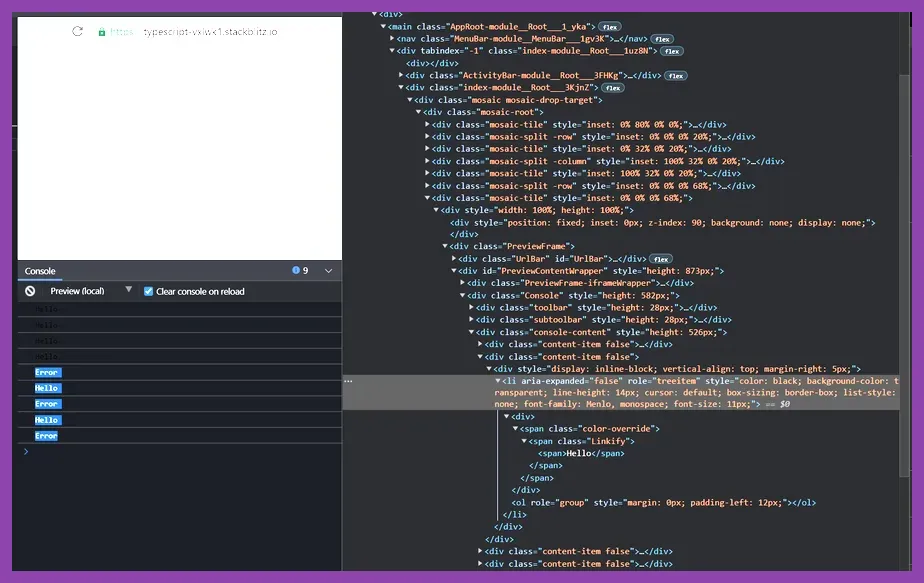This screenshot has width=924, height=583.
Task: Click flex badge on main AppRoot element
Action: click(x=610, y=27)
